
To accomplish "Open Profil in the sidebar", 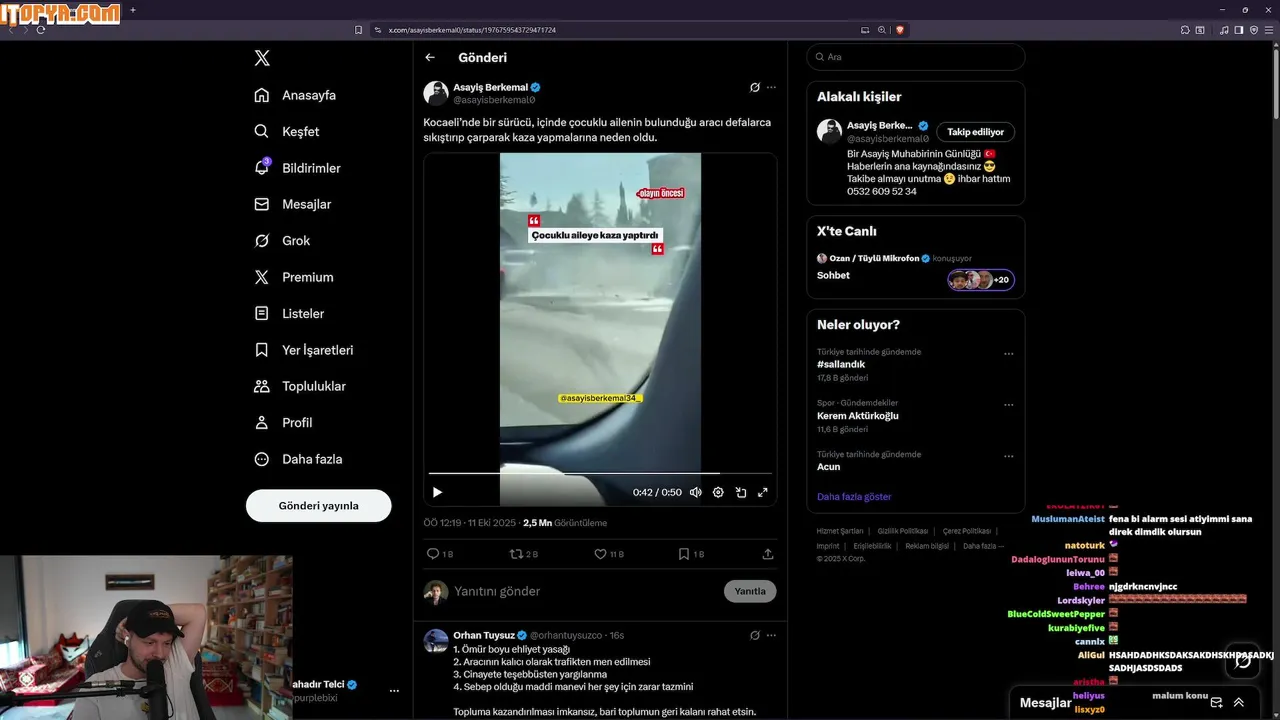I will point(283,422).
